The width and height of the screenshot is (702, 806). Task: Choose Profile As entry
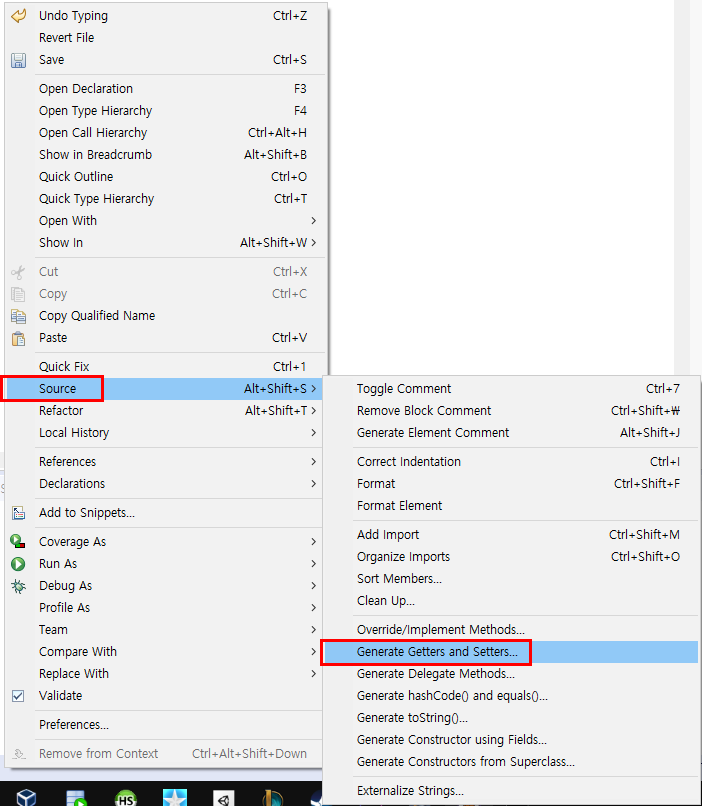[163, 608]
